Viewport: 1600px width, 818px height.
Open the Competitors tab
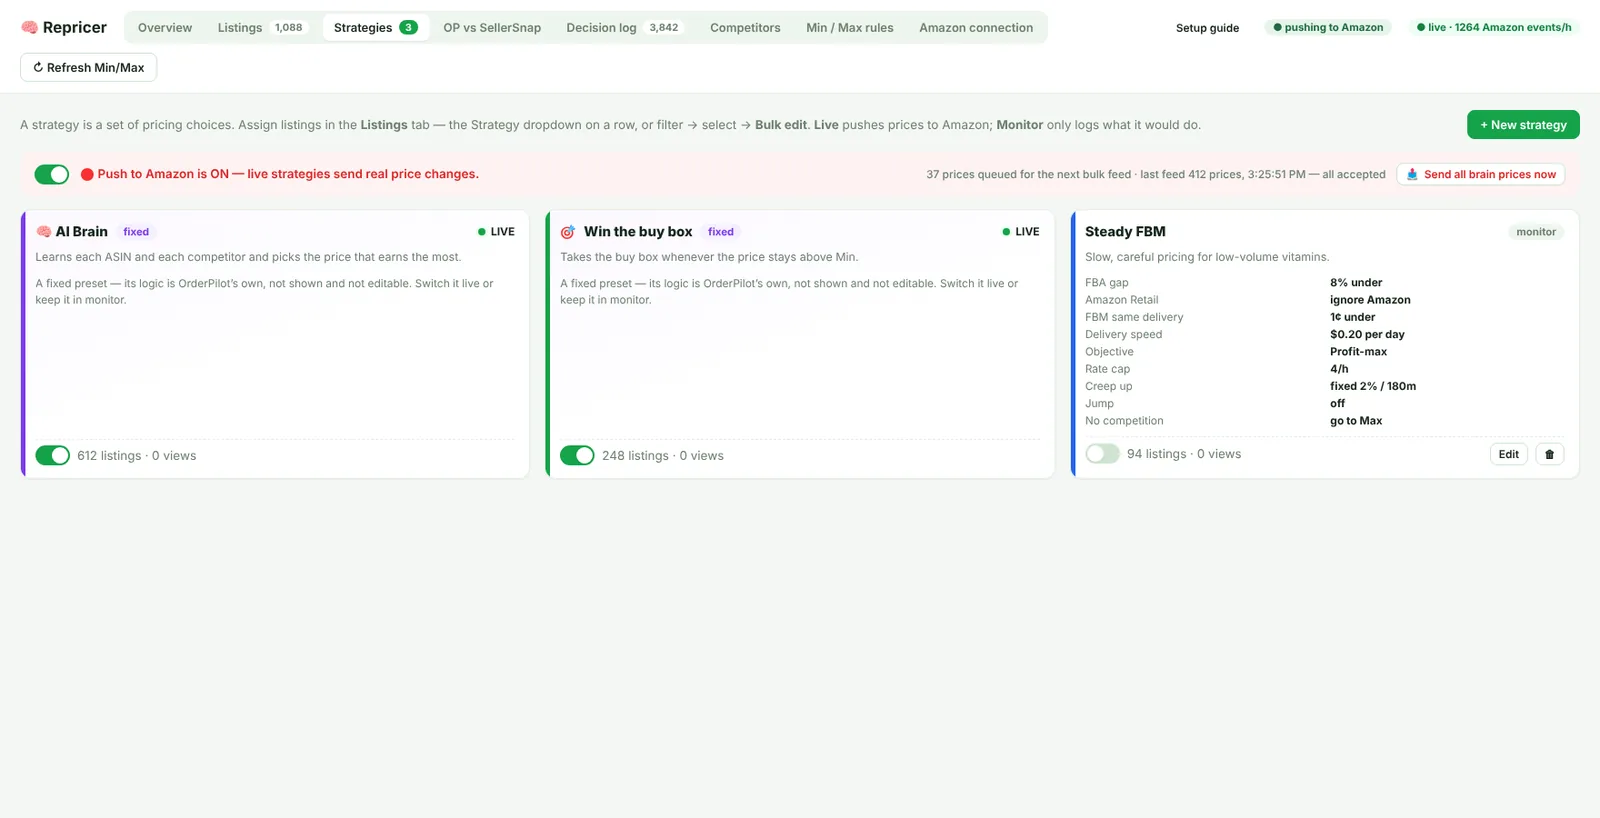745,27
